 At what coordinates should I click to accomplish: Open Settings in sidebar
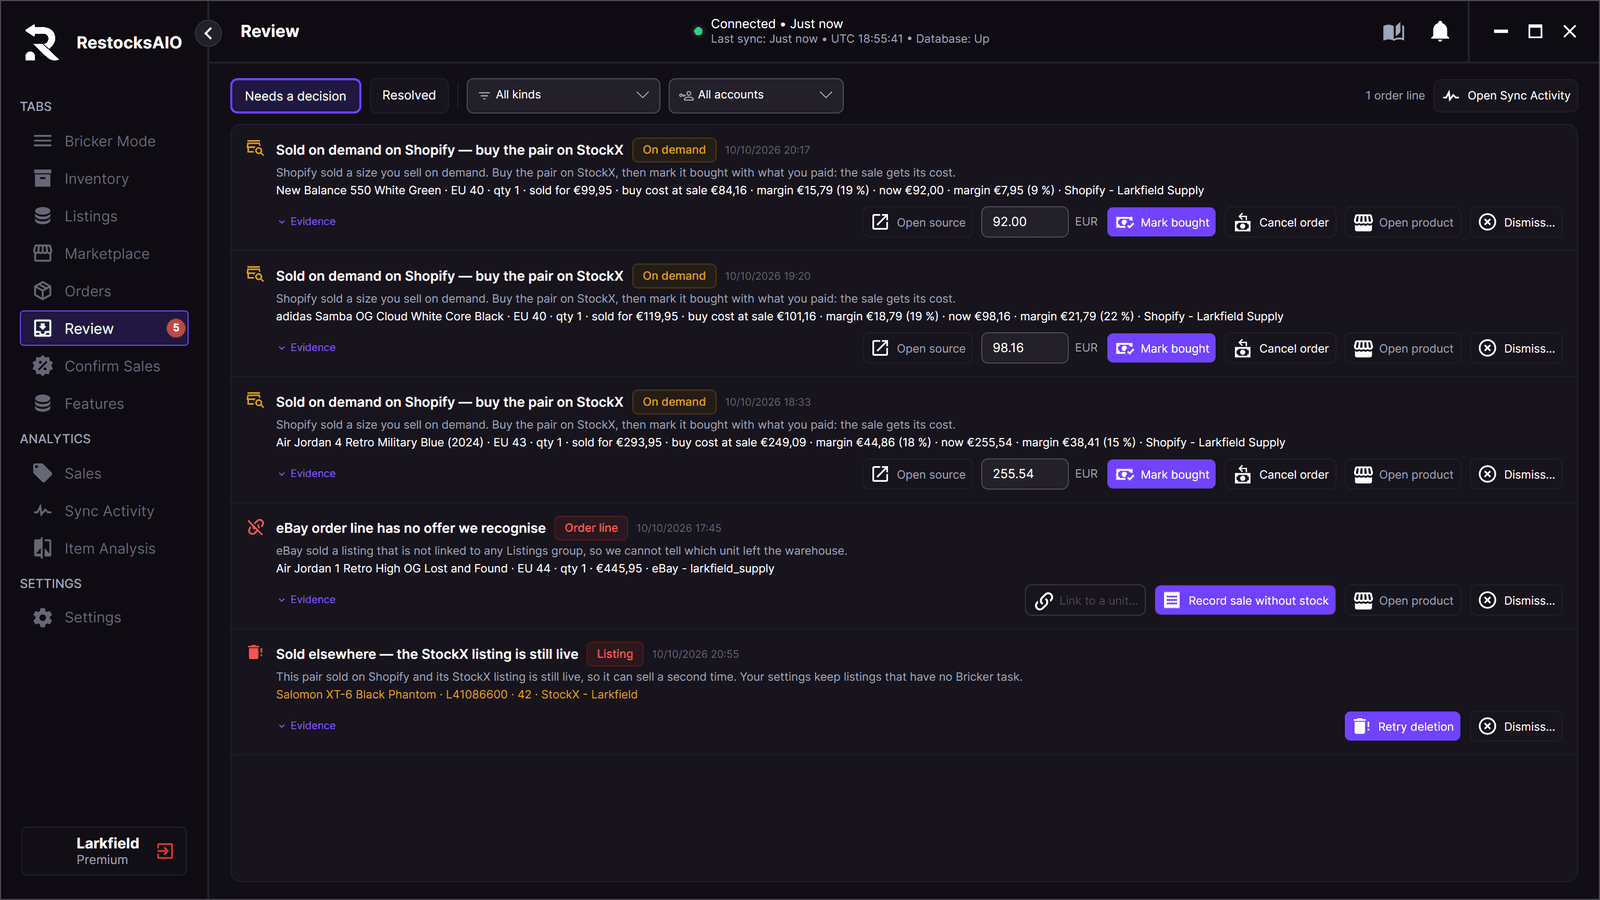(104, 618)
